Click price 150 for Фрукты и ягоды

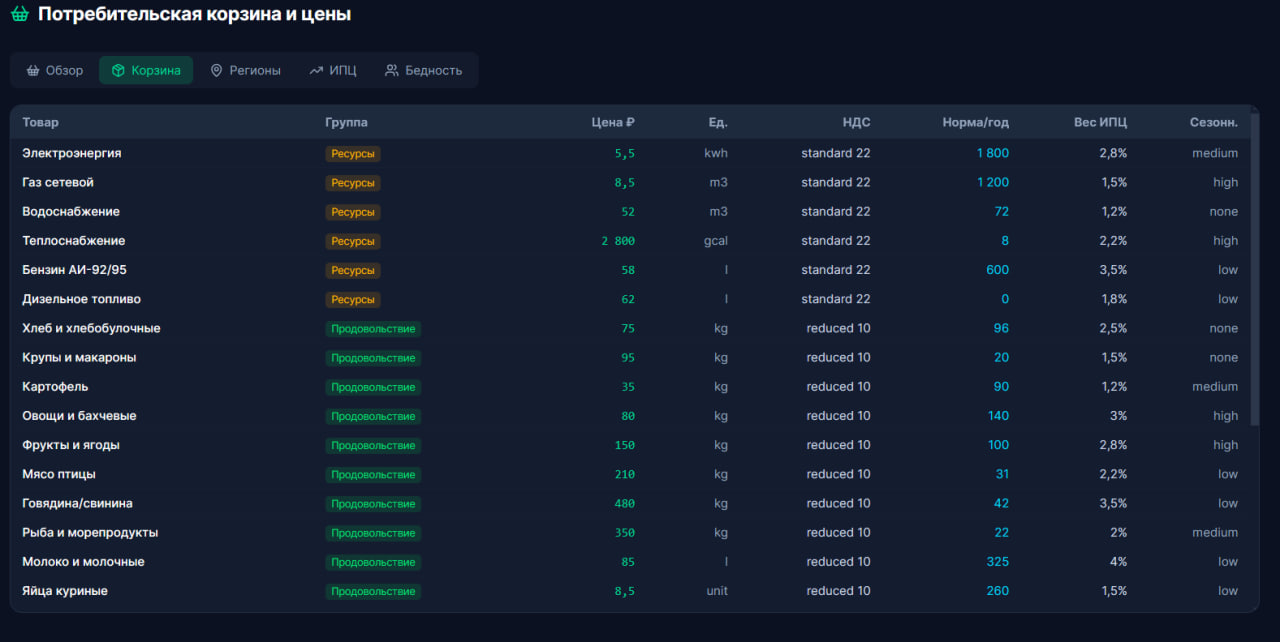(625, 445)
